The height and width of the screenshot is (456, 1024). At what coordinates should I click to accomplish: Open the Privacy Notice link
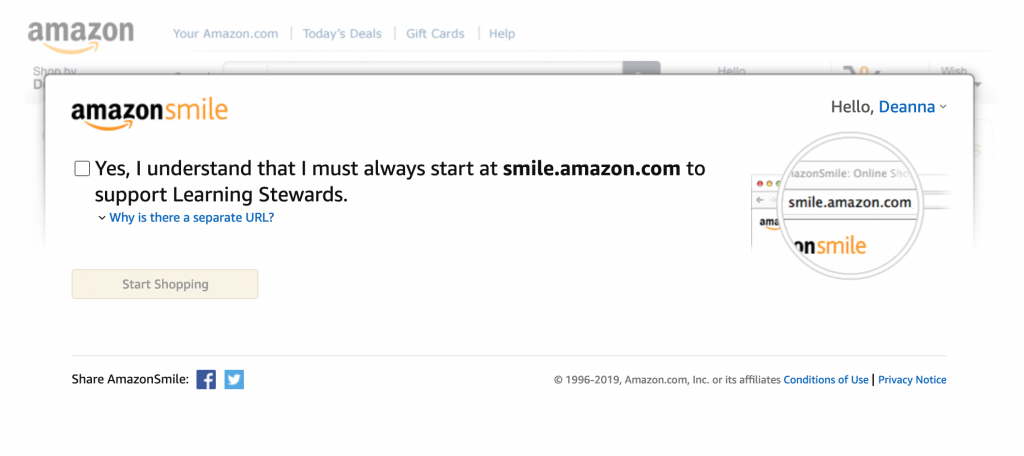912,380
